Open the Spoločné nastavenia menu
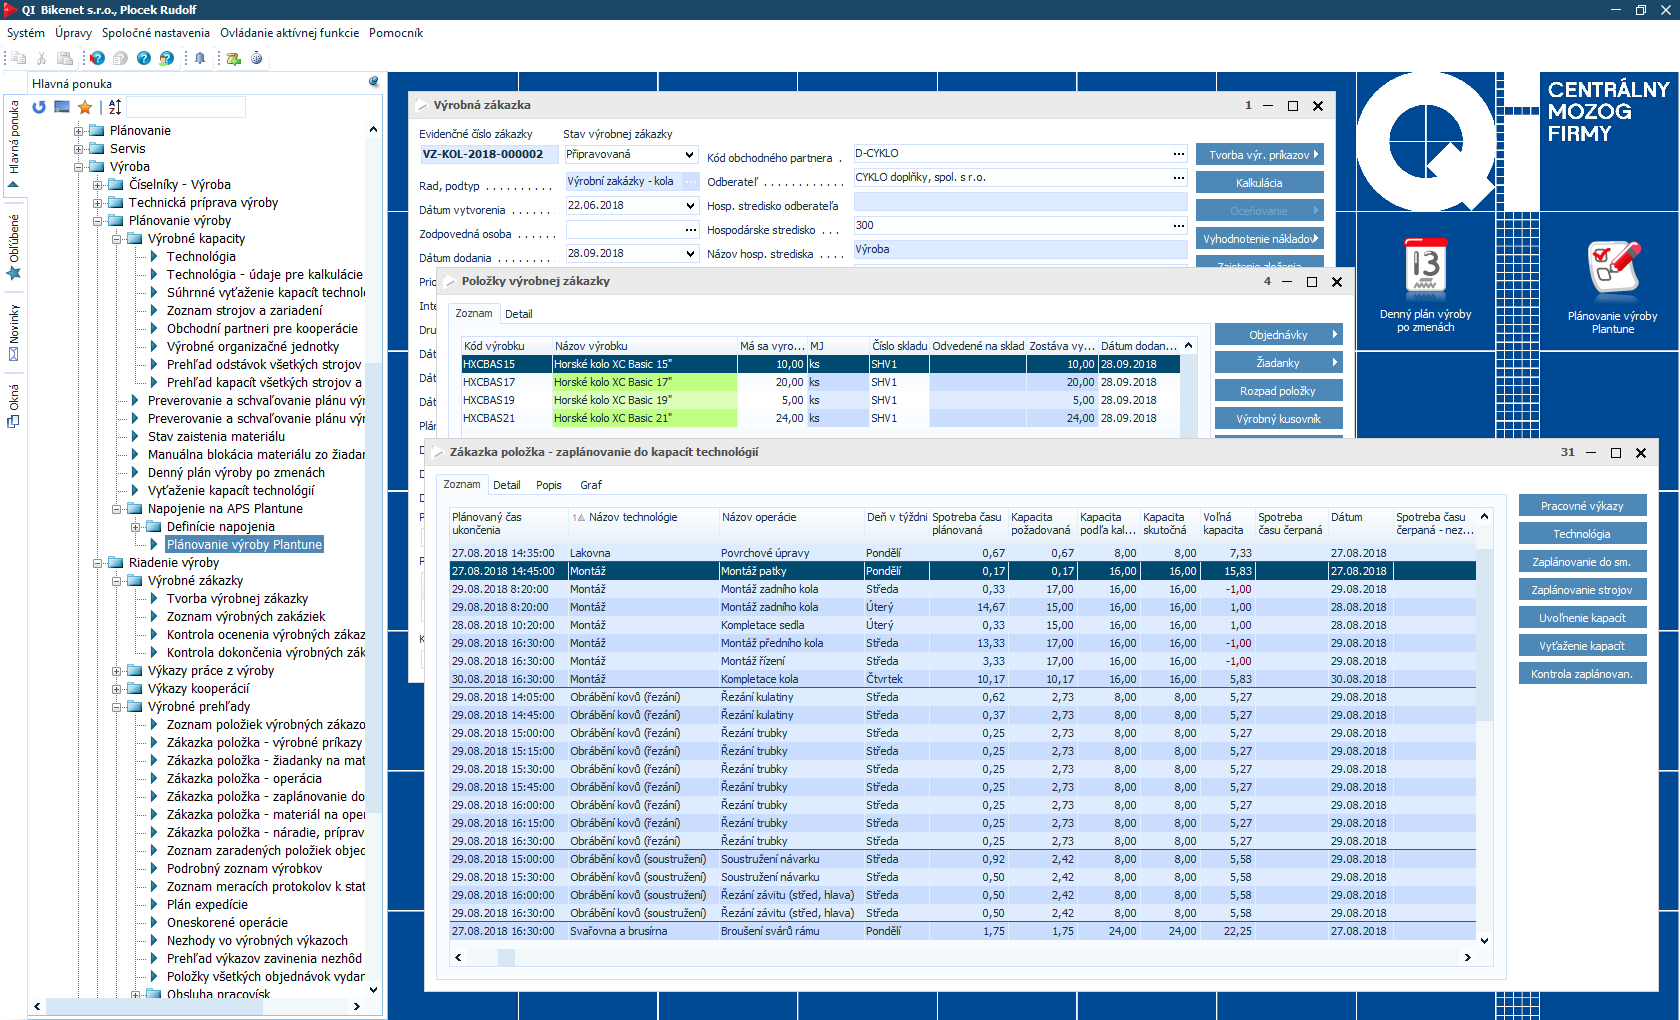This screenshot has height=1020, width=1680. tap(155, 33)
